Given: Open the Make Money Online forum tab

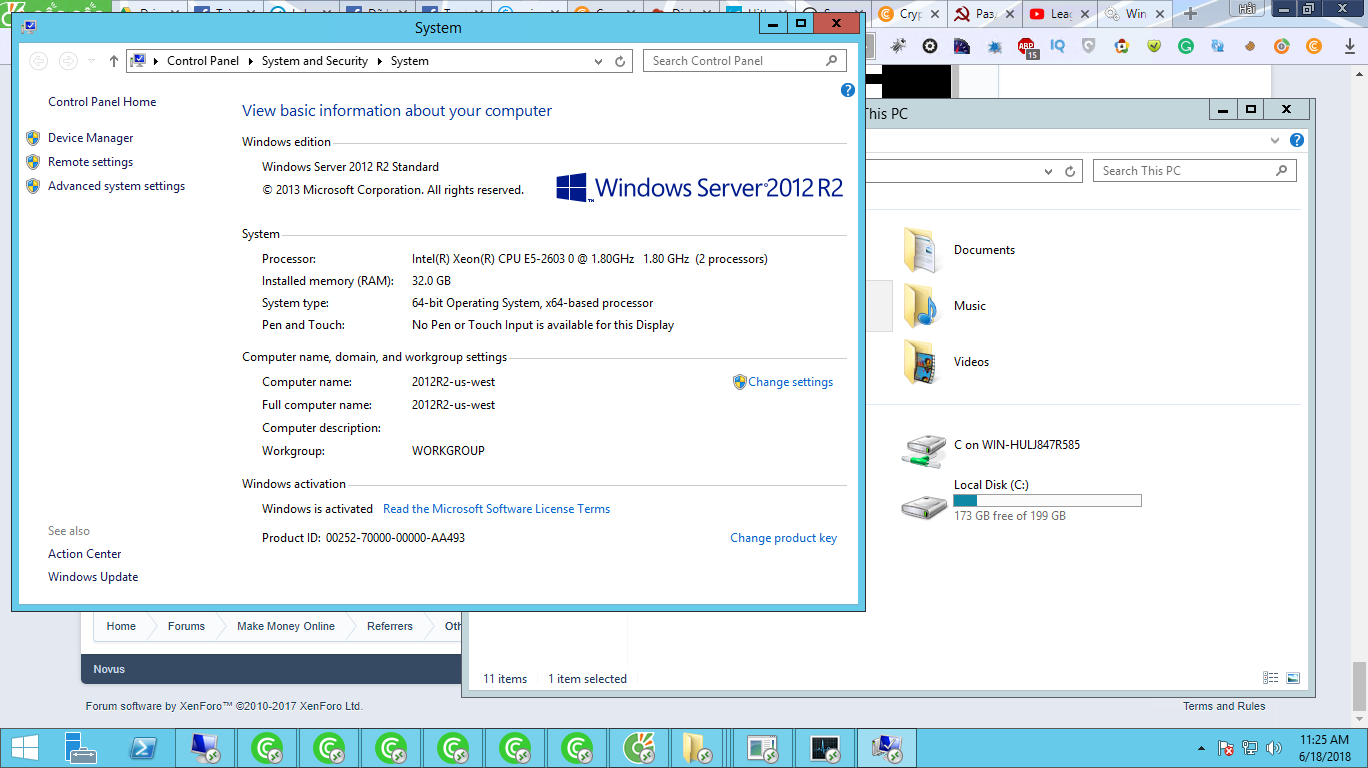Looking at the screenshot, I should pyautogui.click(x=286, y=626).
